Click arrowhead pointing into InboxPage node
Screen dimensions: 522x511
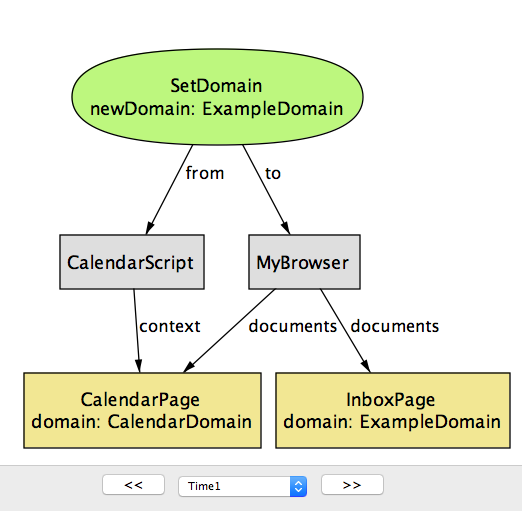[x=366, y=366]
